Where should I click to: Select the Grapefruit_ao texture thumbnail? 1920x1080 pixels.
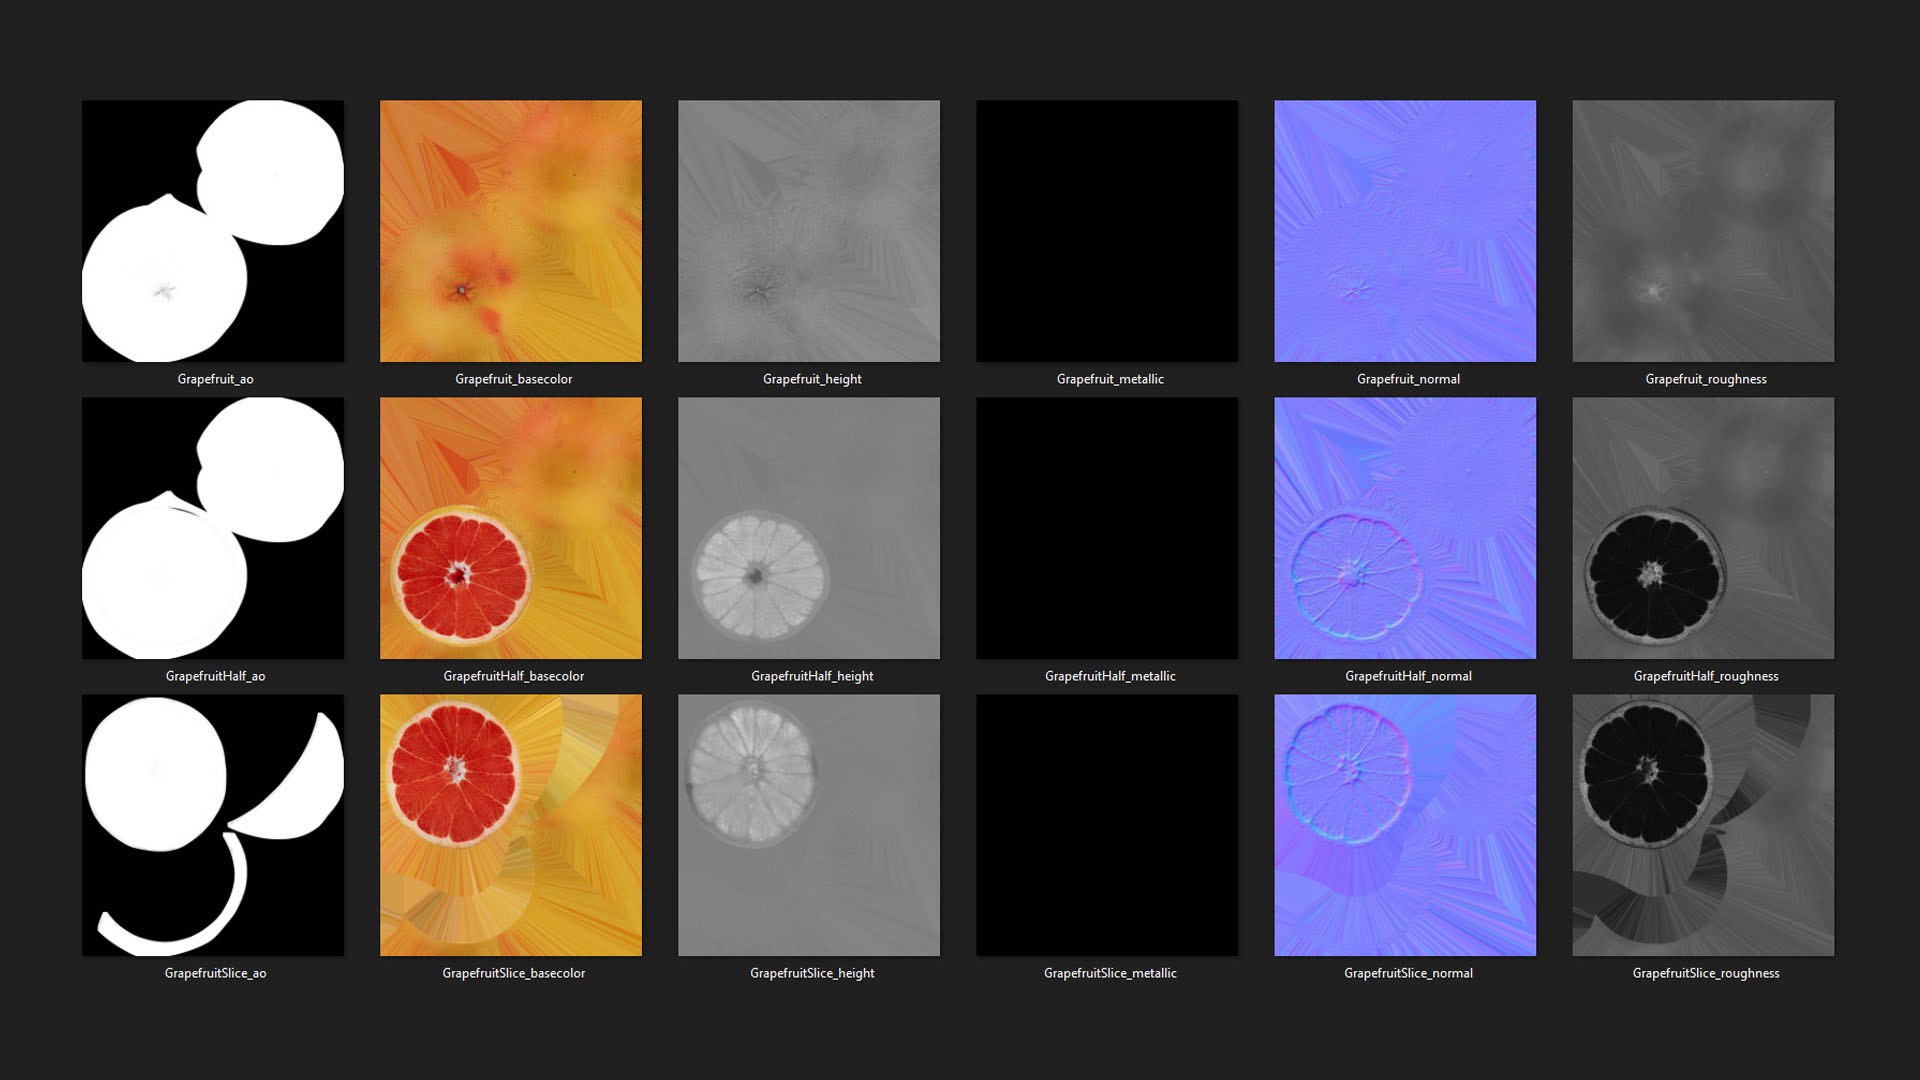(213, 231)
